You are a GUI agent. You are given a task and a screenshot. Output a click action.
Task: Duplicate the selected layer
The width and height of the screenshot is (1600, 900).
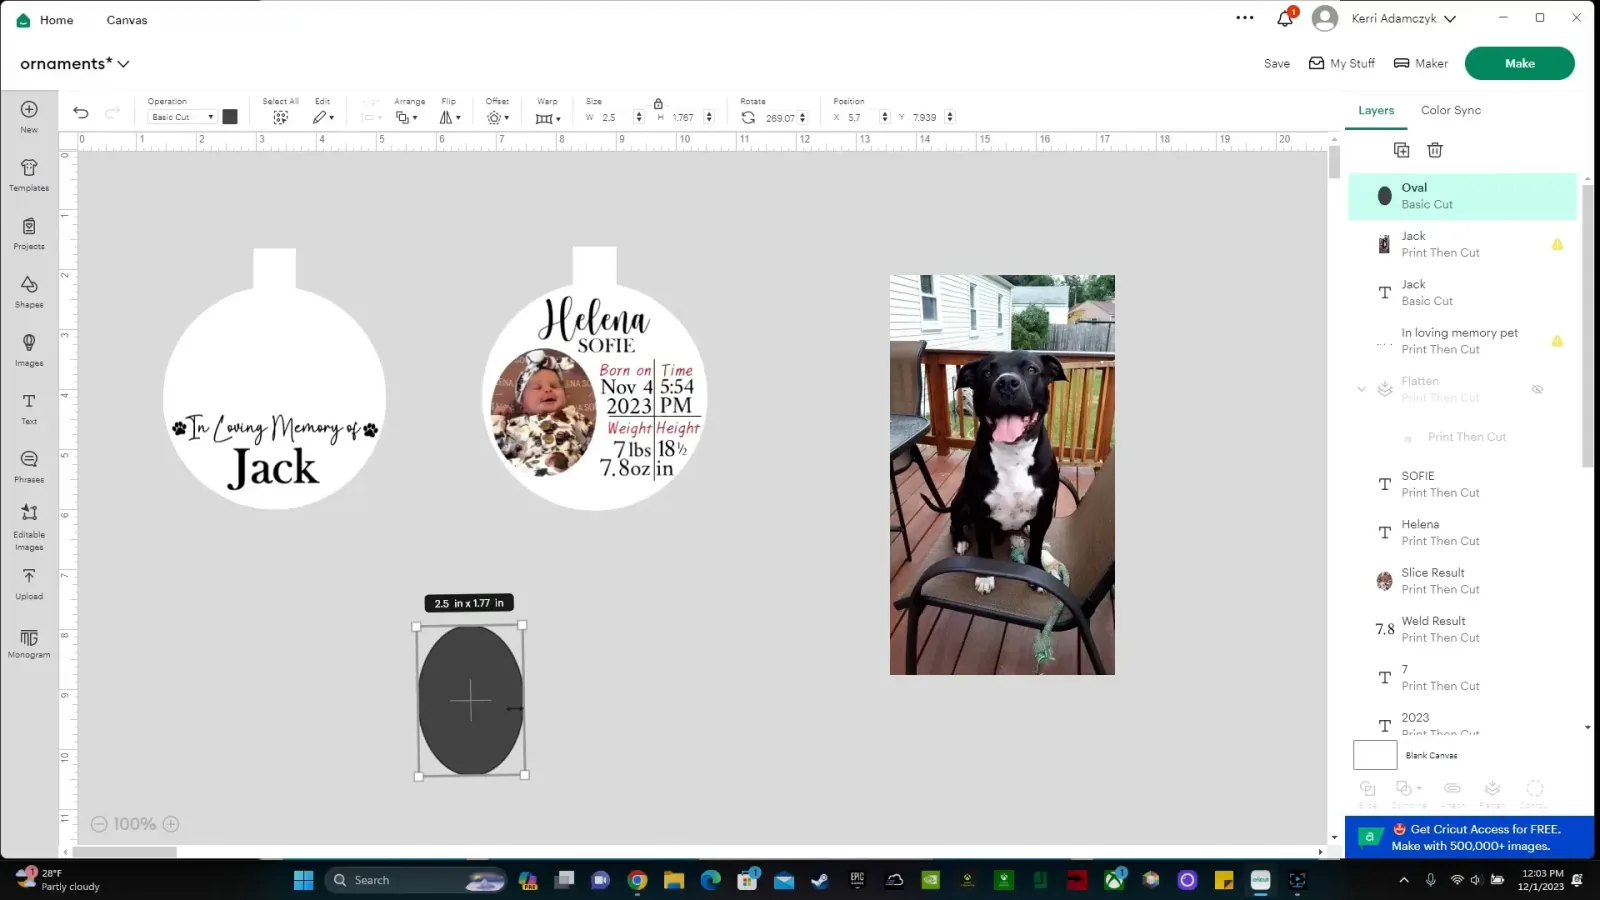point(1401,150)
